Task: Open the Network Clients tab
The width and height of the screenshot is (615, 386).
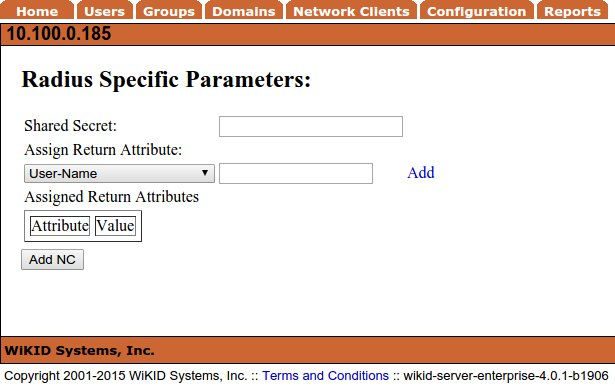Action: click(x=351, y=11)
